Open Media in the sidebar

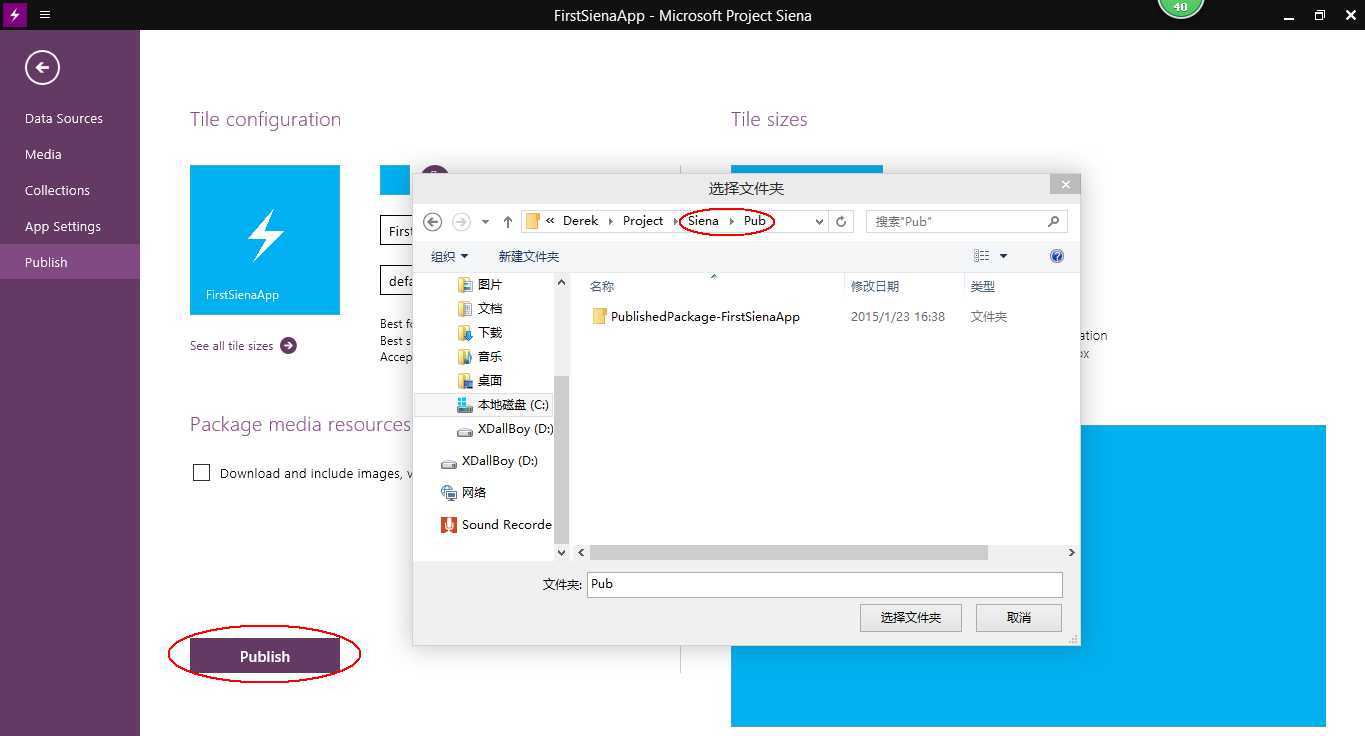click(x=43, y=154)
